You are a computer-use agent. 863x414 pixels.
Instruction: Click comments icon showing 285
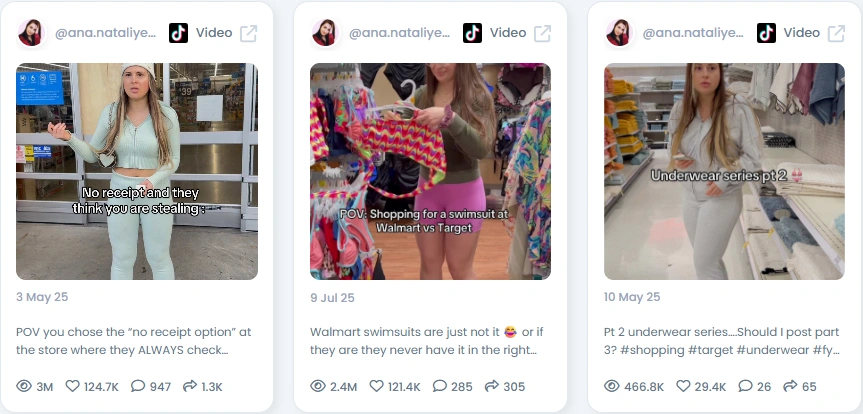440,386
